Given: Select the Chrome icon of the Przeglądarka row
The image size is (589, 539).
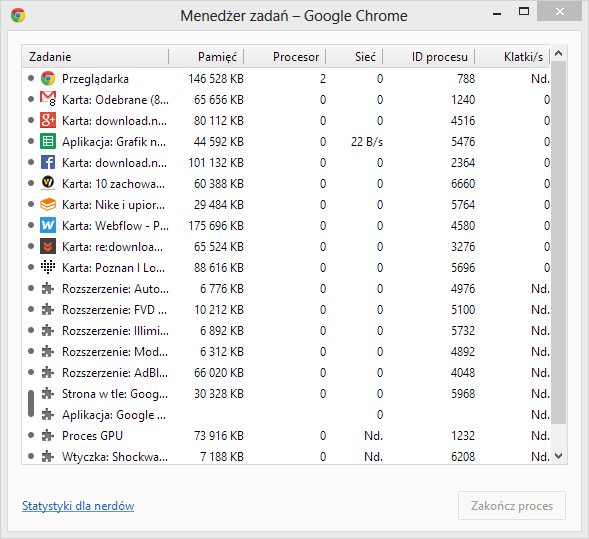Looking at the screenshot, I should [48, 79].
